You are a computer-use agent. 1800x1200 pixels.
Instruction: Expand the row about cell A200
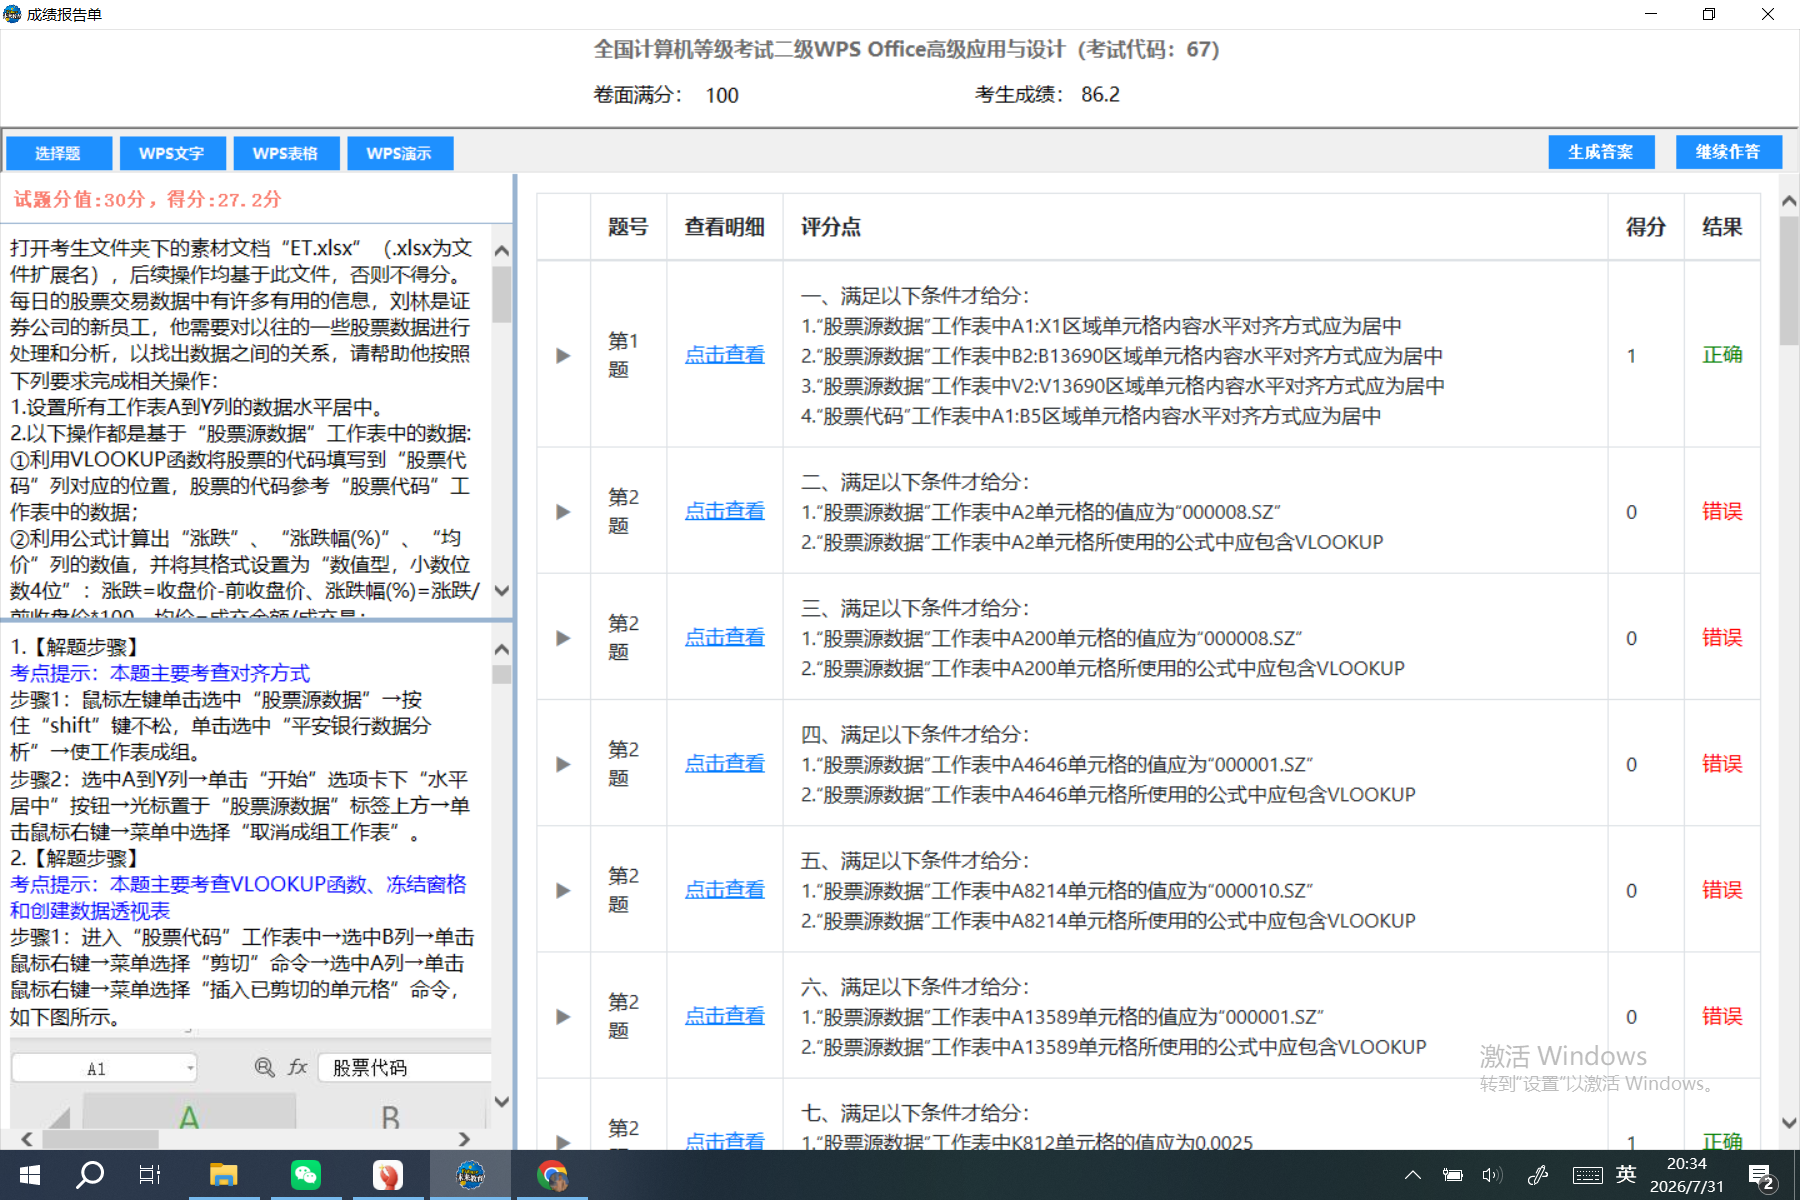pyautogui.click(x=563, y=638)
